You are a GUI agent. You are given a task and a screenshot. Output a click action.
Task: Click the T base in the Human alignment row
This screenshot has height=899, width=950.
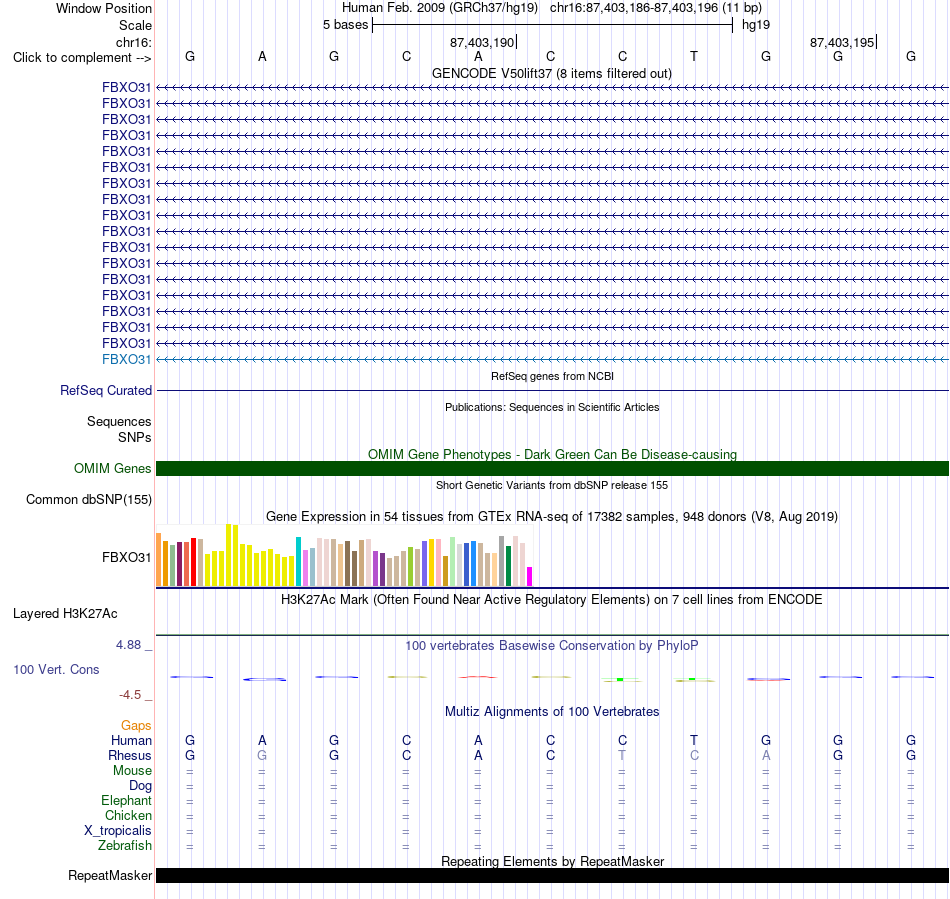694,740
